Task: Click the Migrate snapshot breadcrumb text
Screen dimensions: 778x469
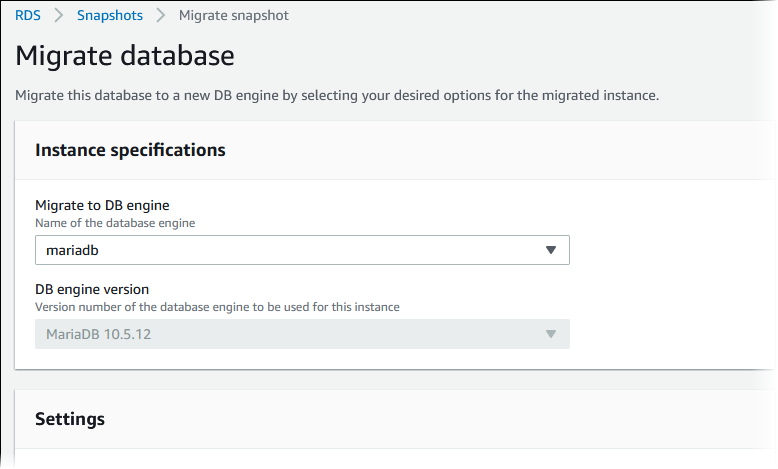Action: pyautogui.click(x=234, y=16)
